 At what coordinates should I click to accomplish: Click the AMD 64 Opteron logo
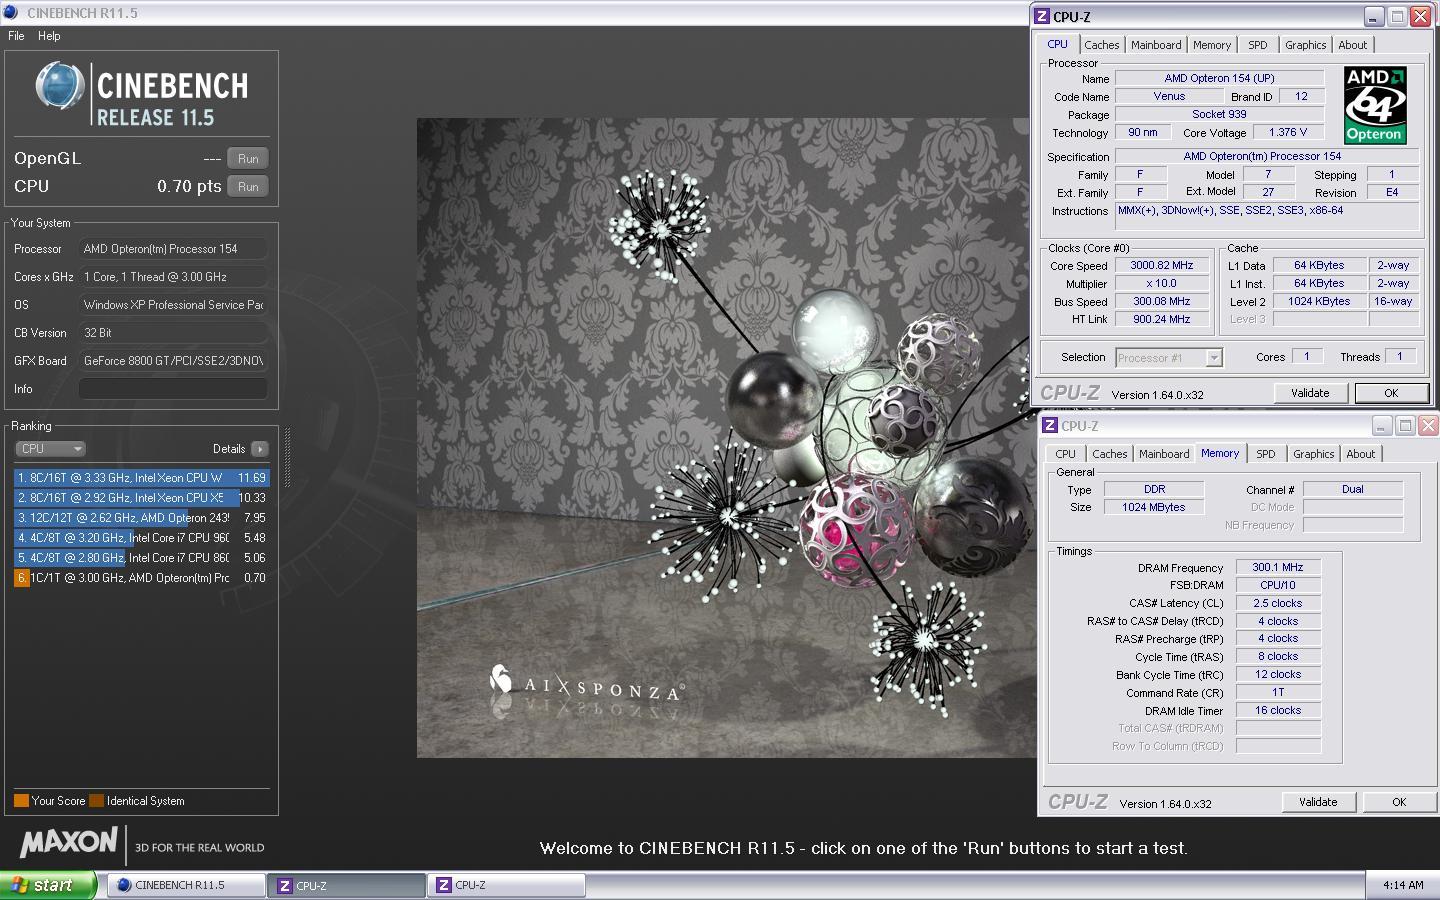pos(1375,105)
